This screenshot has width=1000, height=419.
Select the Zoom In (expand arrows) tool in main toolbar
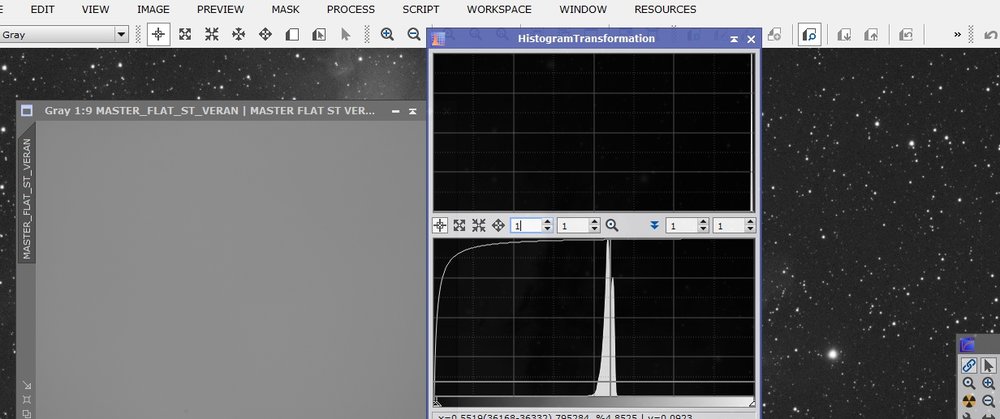click(x=185, y=34)
